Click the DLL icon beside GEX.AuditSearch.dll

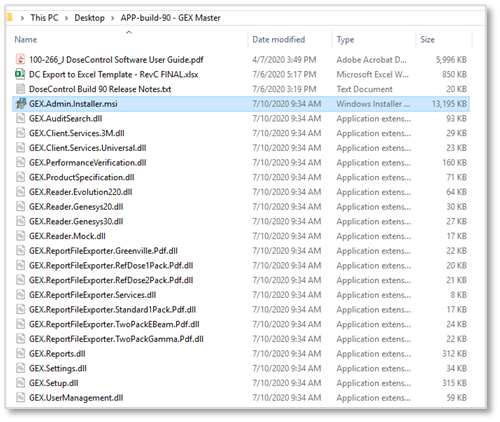coord(20,118)
